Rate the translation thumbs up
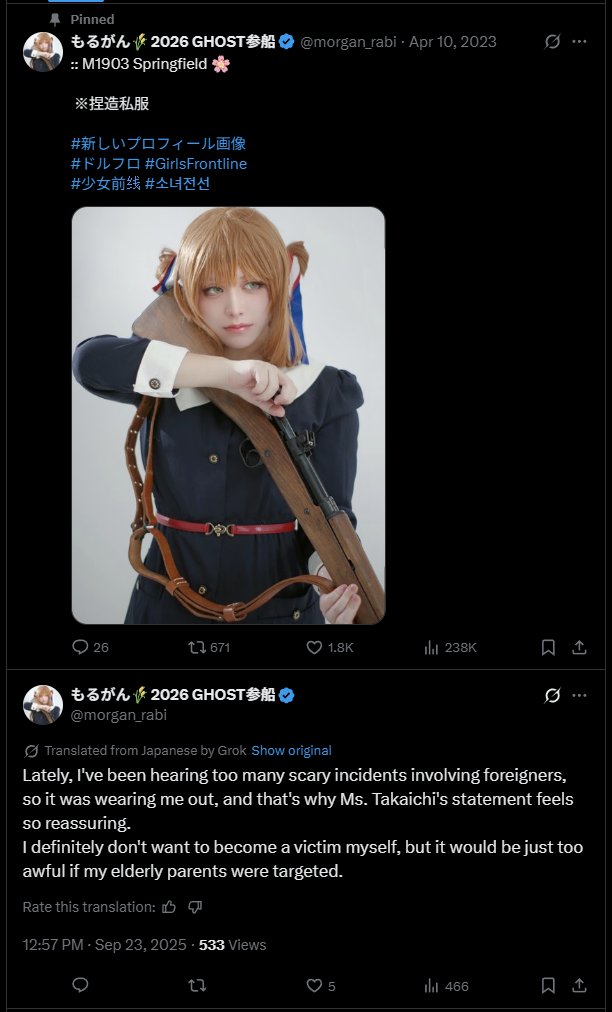 169,907
